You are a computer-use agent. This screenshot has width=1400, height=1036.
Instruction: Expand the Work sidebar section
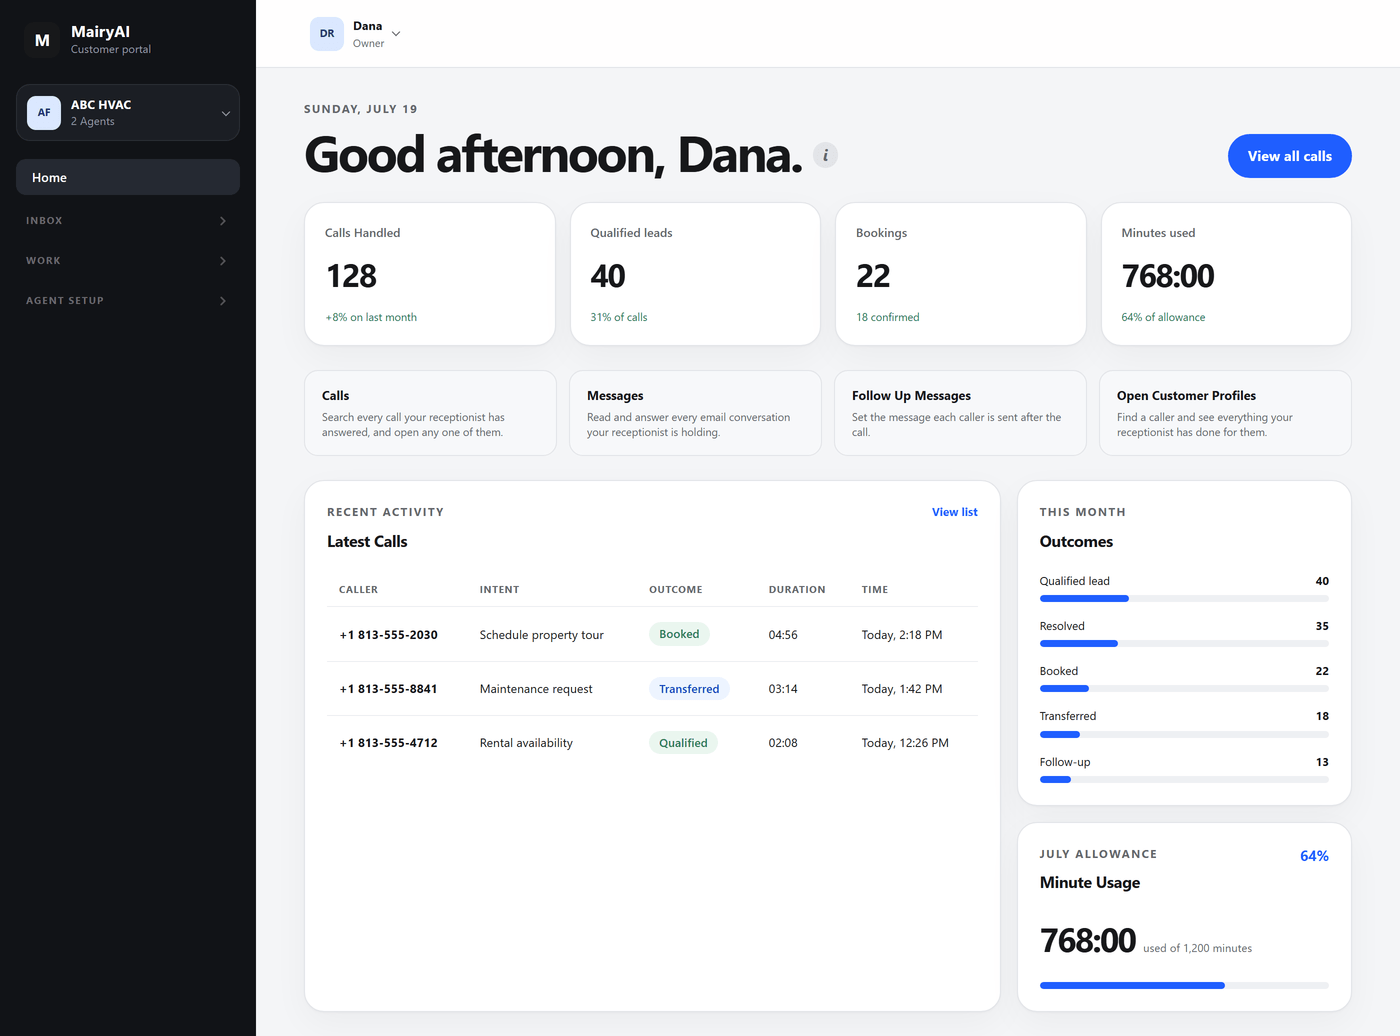[x=128, y=261]
